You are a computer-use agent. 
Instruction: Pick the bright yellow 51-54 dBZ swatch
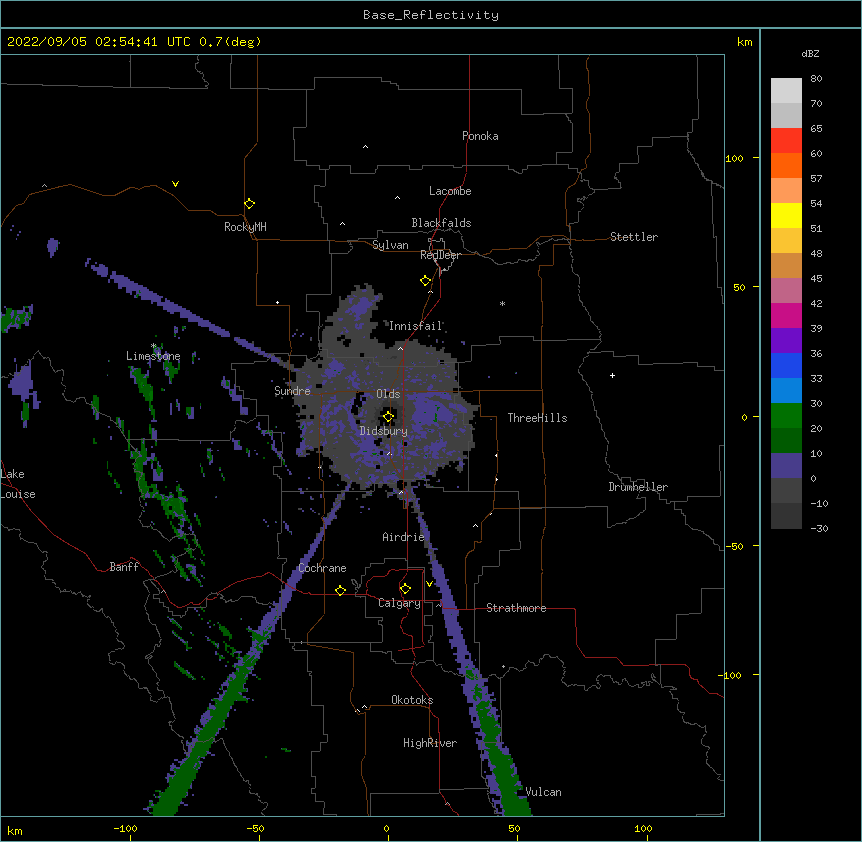point(786,216)
